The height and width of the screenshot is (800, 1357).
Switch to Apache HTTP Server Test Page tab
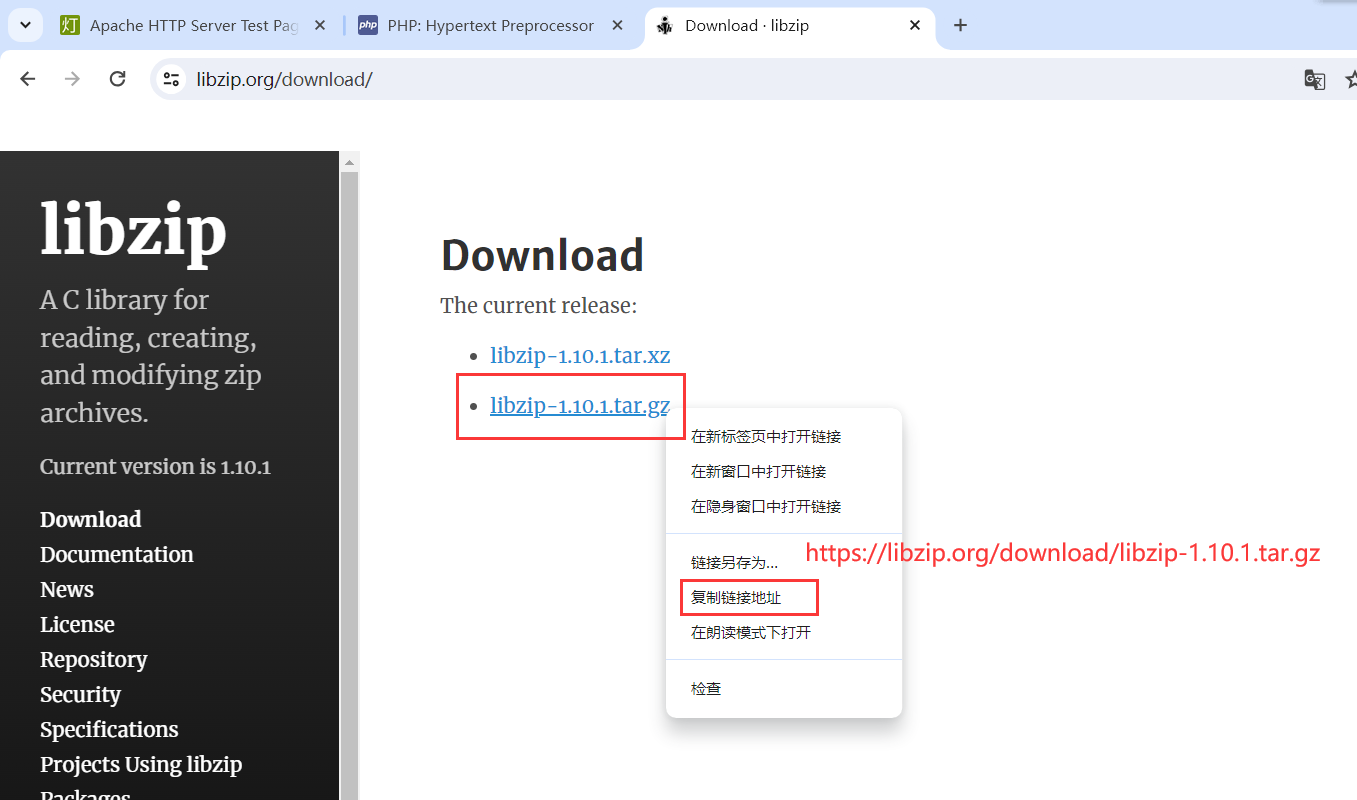click(x=194, y=26)
